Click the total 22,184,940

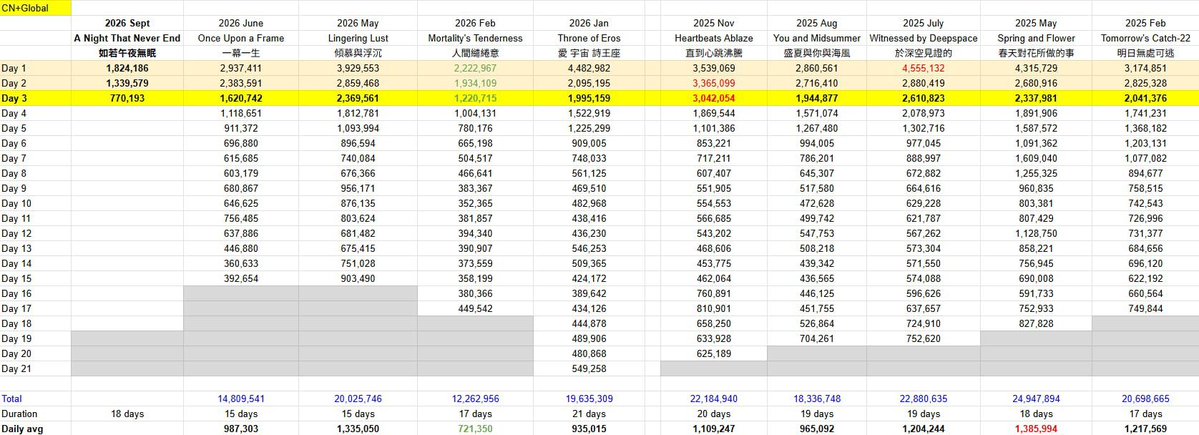(x=714, y=399)
